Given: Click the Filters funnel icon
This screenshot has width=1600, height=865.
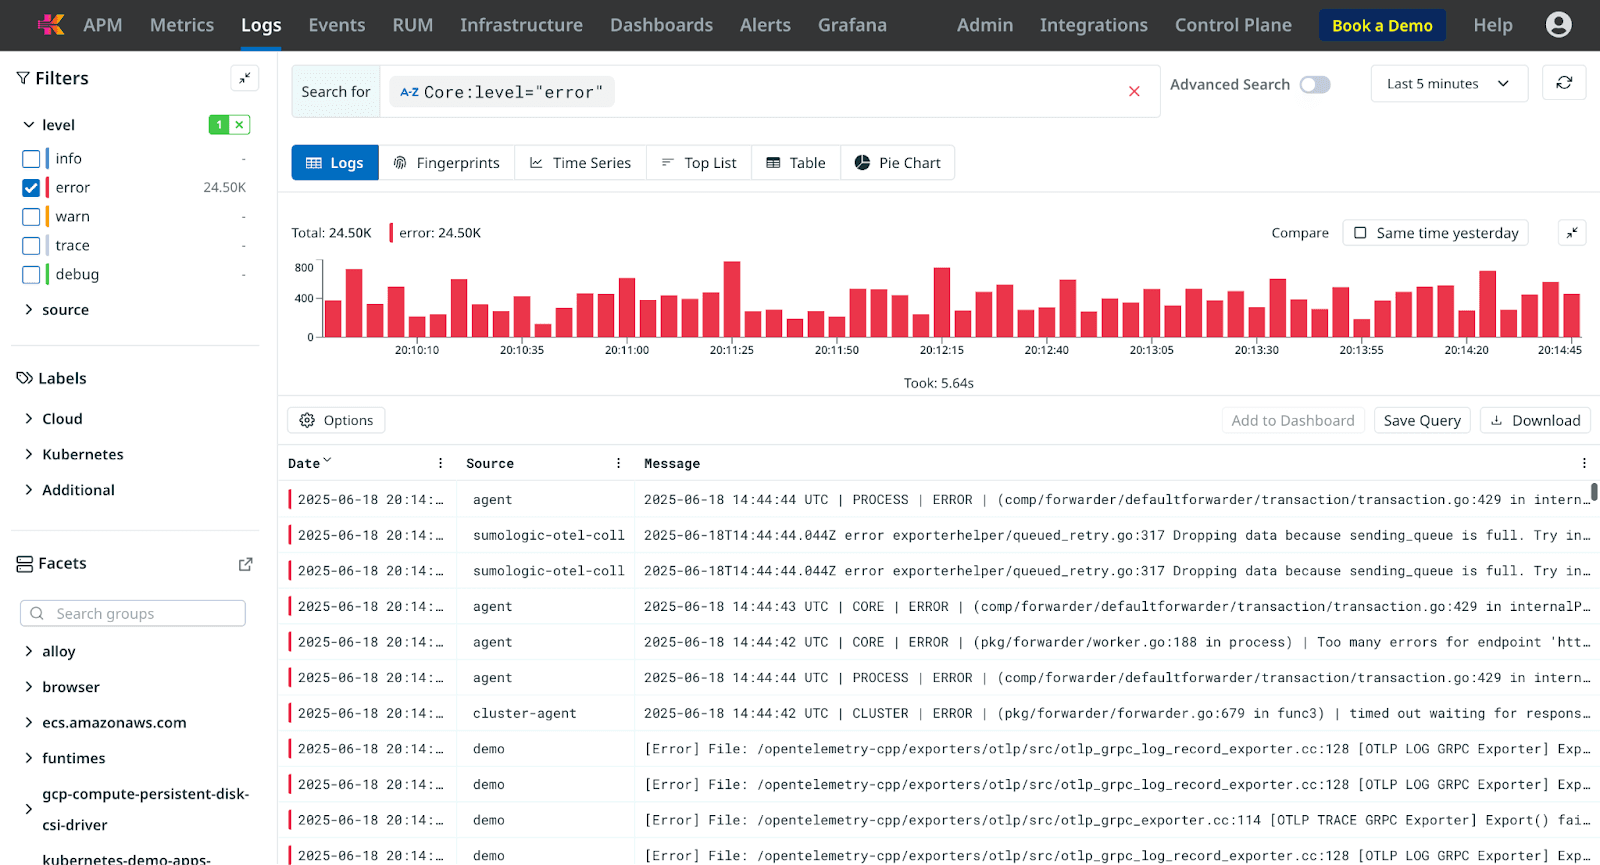Looking at the screenshot, I should [23, 78].
